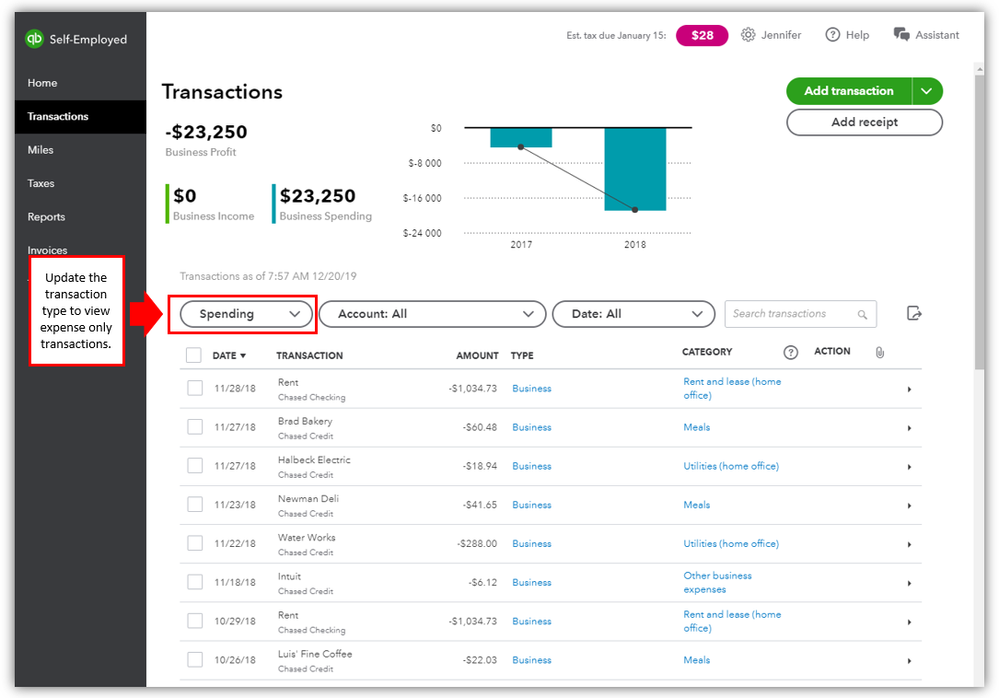The image size is (999, 698).
Task: Check the Brad Bakery transaction checkbox
Action: tap(195, 427)
